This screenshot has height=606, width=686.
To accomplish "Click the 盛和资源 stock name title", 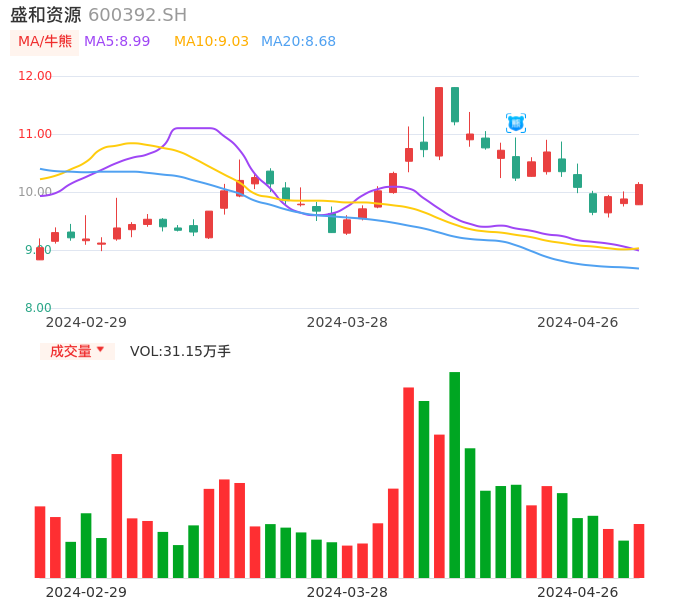I will tap(45, 15).
